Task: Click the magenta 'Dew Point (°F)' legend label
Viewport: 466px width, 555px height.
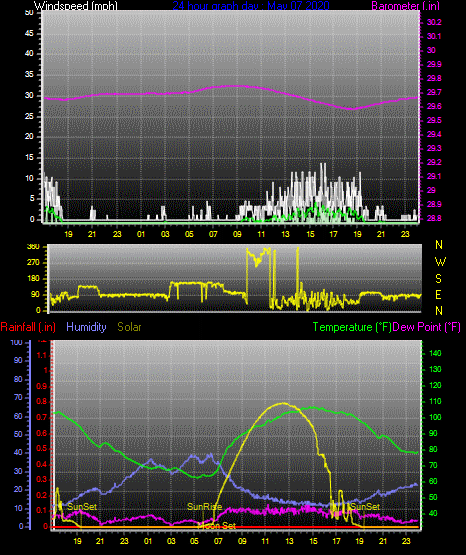Action: (x=427, y=327)
